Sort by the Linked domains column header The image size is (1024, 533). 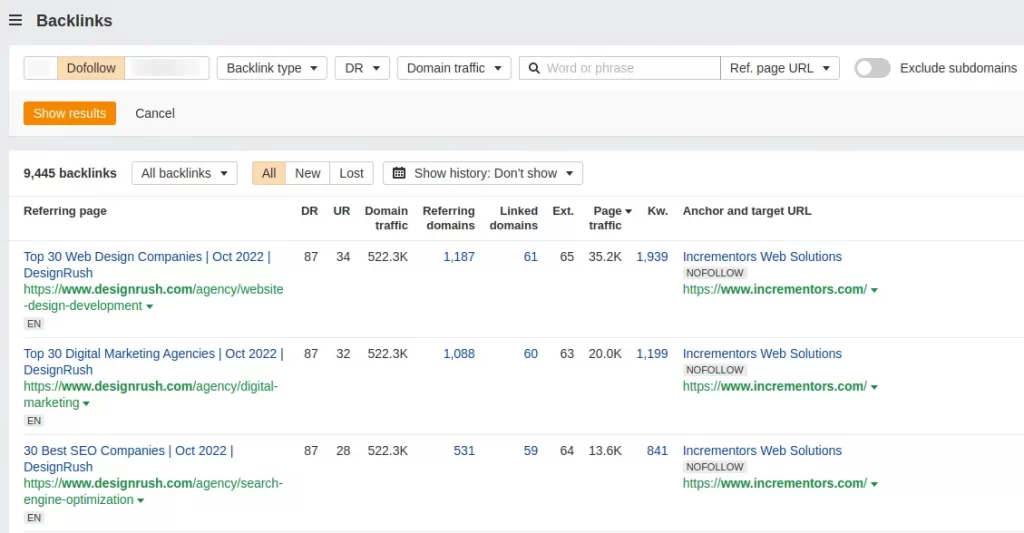[x=514, y=218]
